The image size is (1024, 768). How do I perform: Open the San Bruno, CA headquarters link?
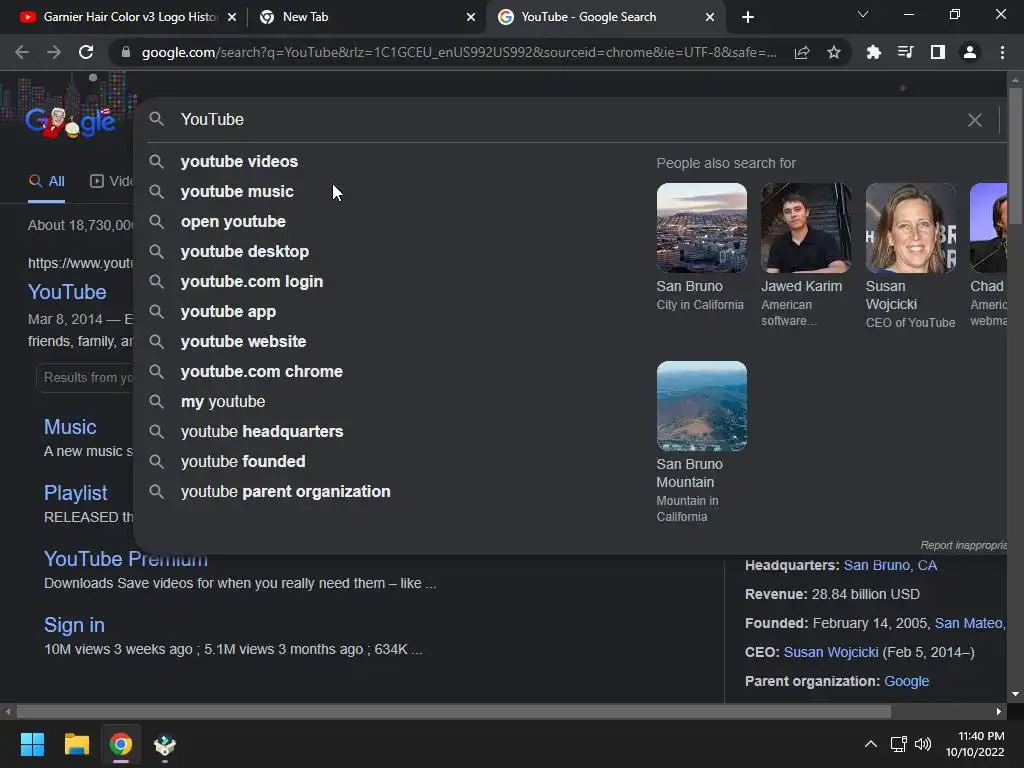point(890,566)
